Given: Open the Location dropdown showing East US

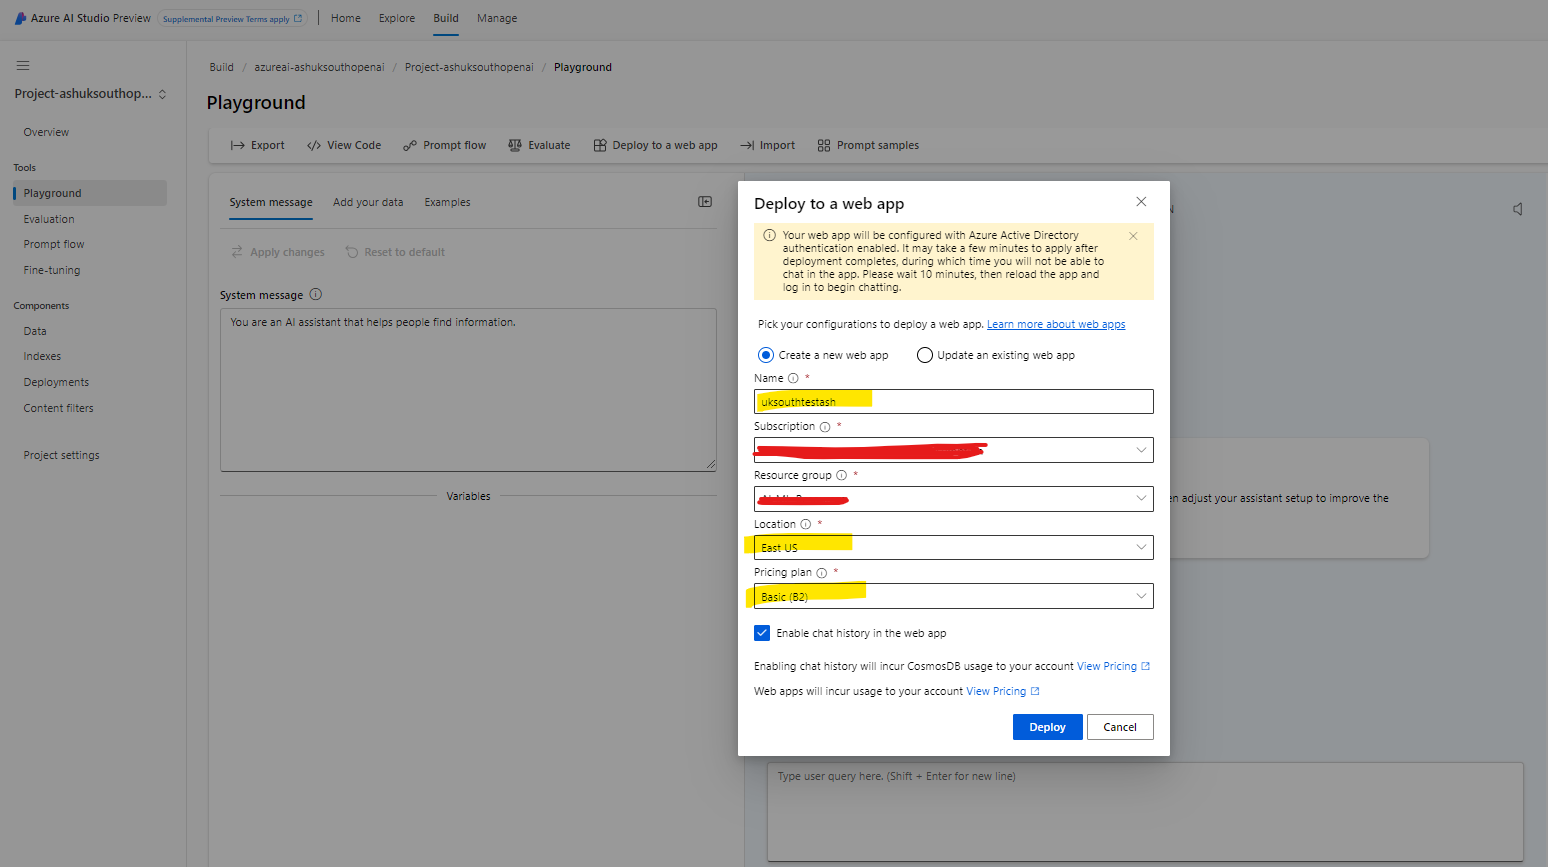Looking at the screenshot, I should click(953, 547).
